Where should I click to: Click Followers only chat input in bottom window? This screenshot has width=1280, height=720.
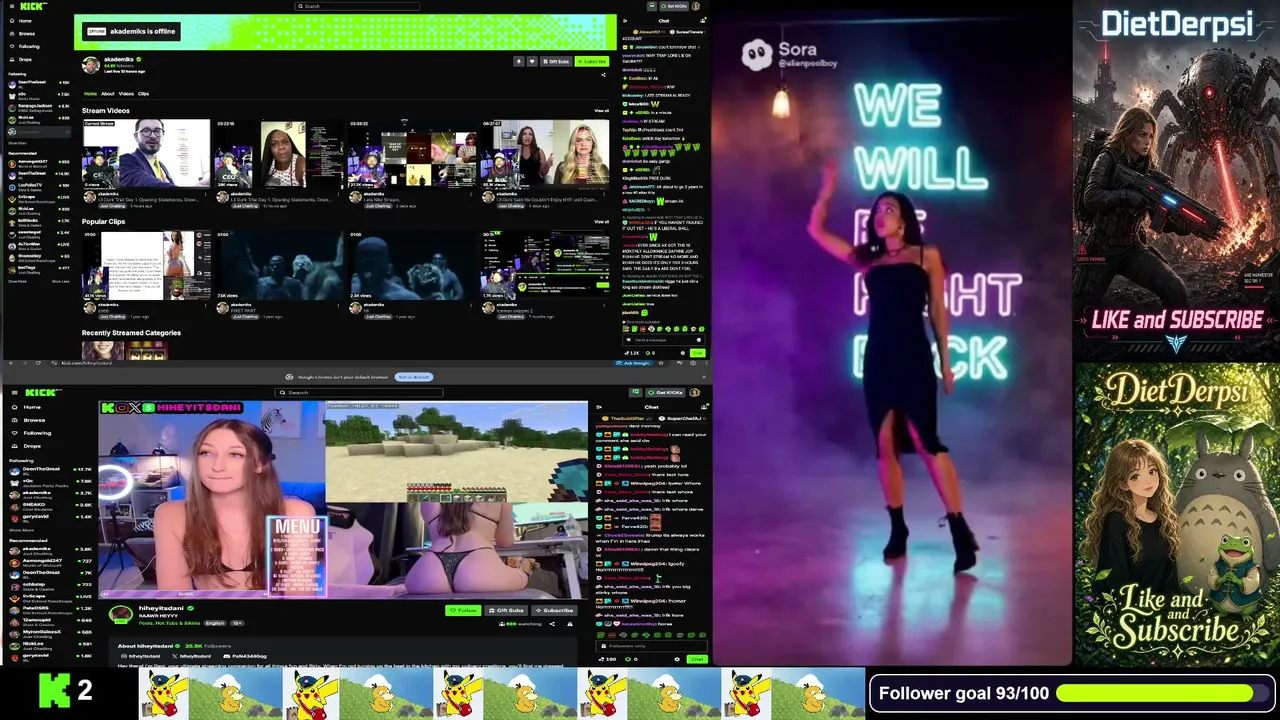click(650, 646)
